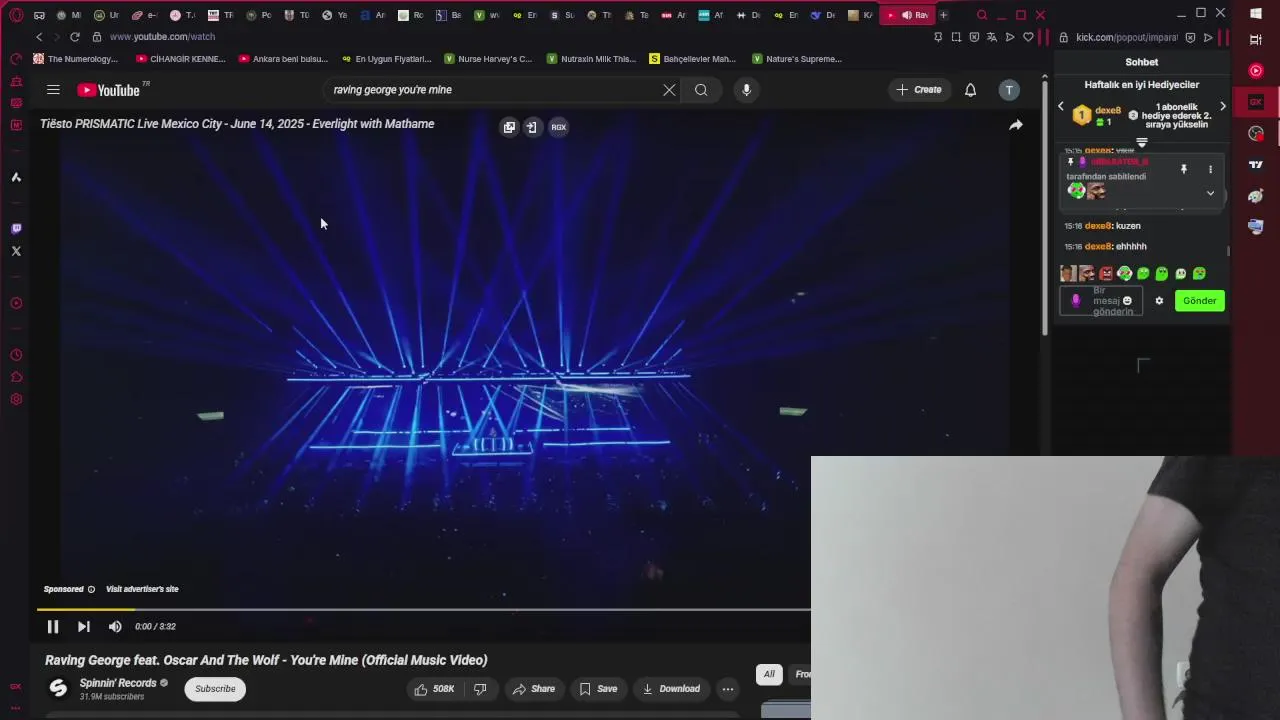The width and height of the screenshot is (1280, 720).
Task: Share the sponsored video via arrow icon
Action: coord(1016,125)
